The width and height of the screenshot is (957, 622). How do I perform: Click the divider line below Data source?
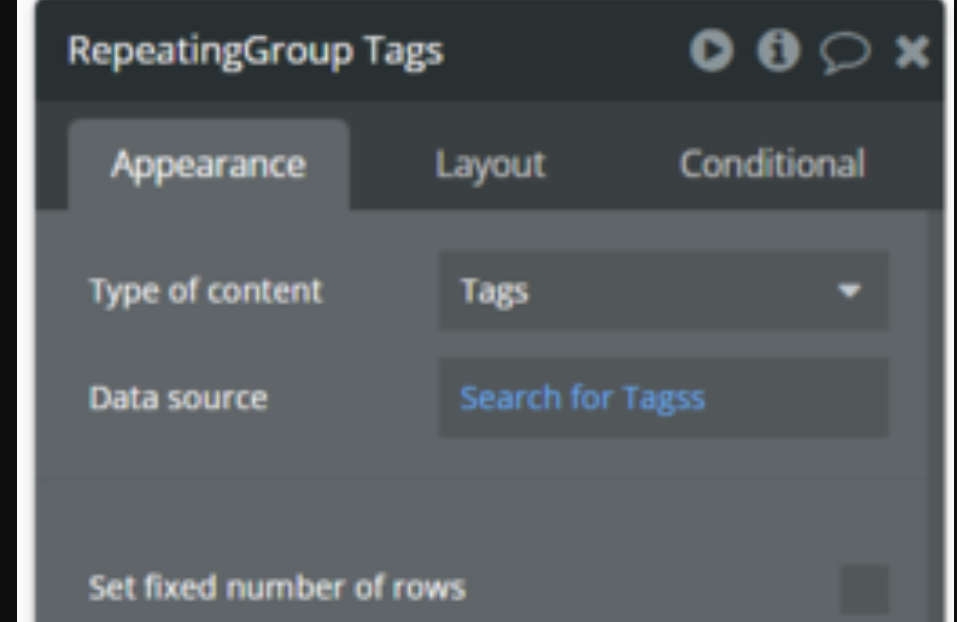pyautogui.click(x=482, y=479)
